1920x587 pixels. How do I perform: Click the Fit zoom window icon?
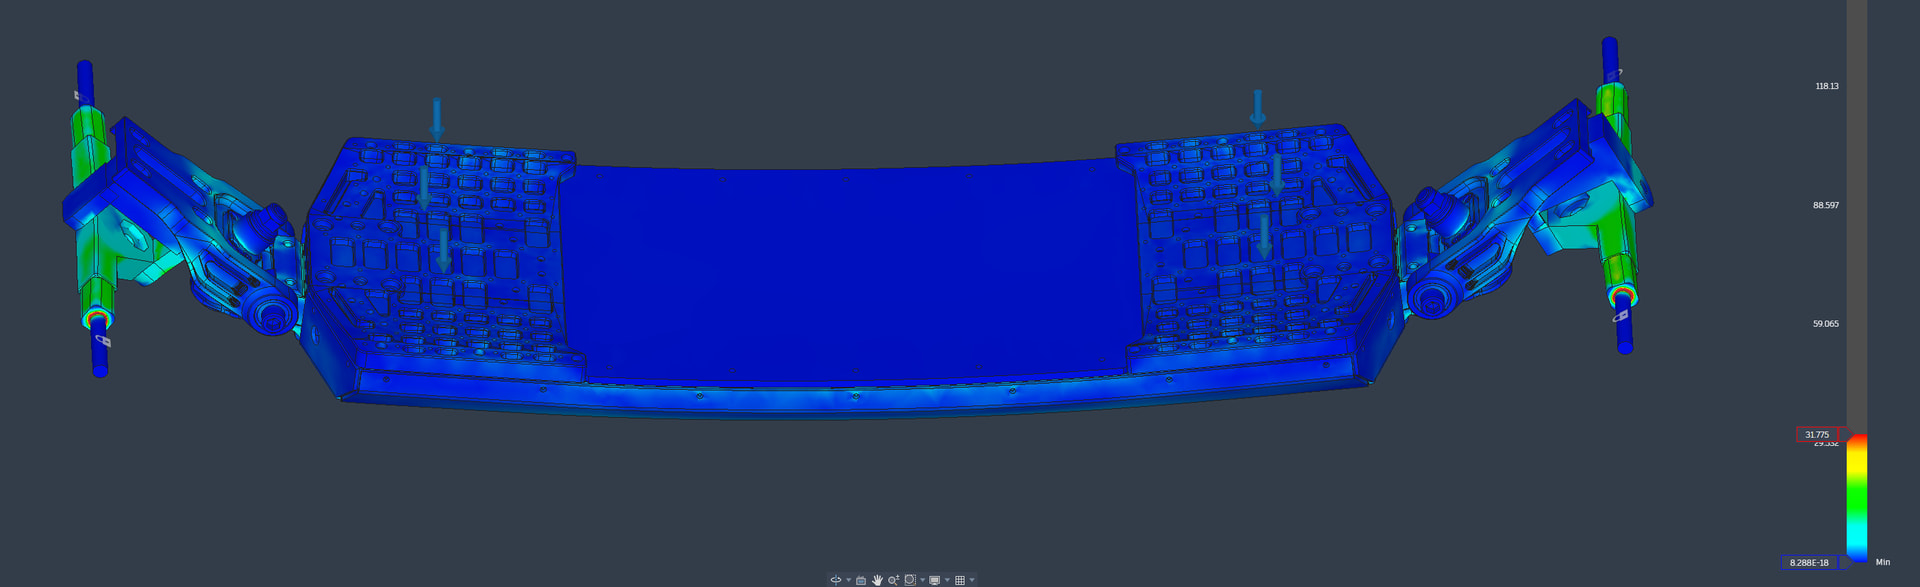910,580
